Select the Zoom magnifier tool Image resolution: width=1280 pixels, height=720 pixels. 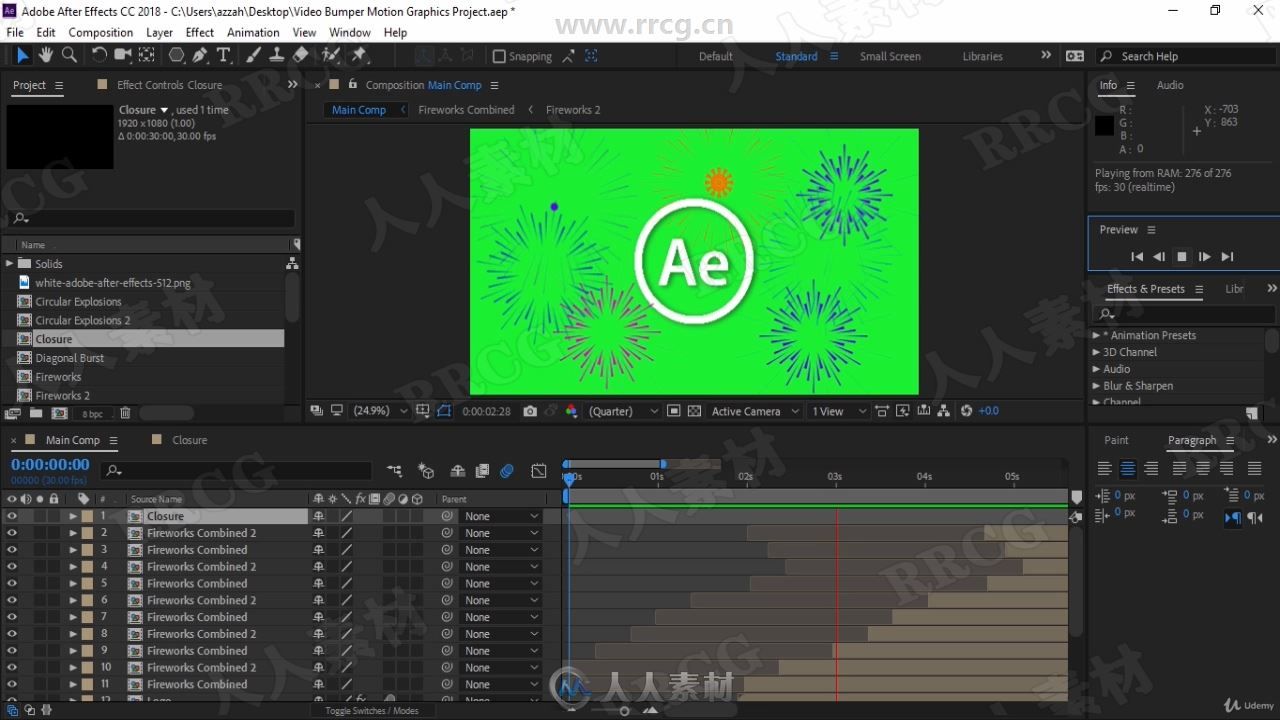pyautogui.click(x=69, y=55)
